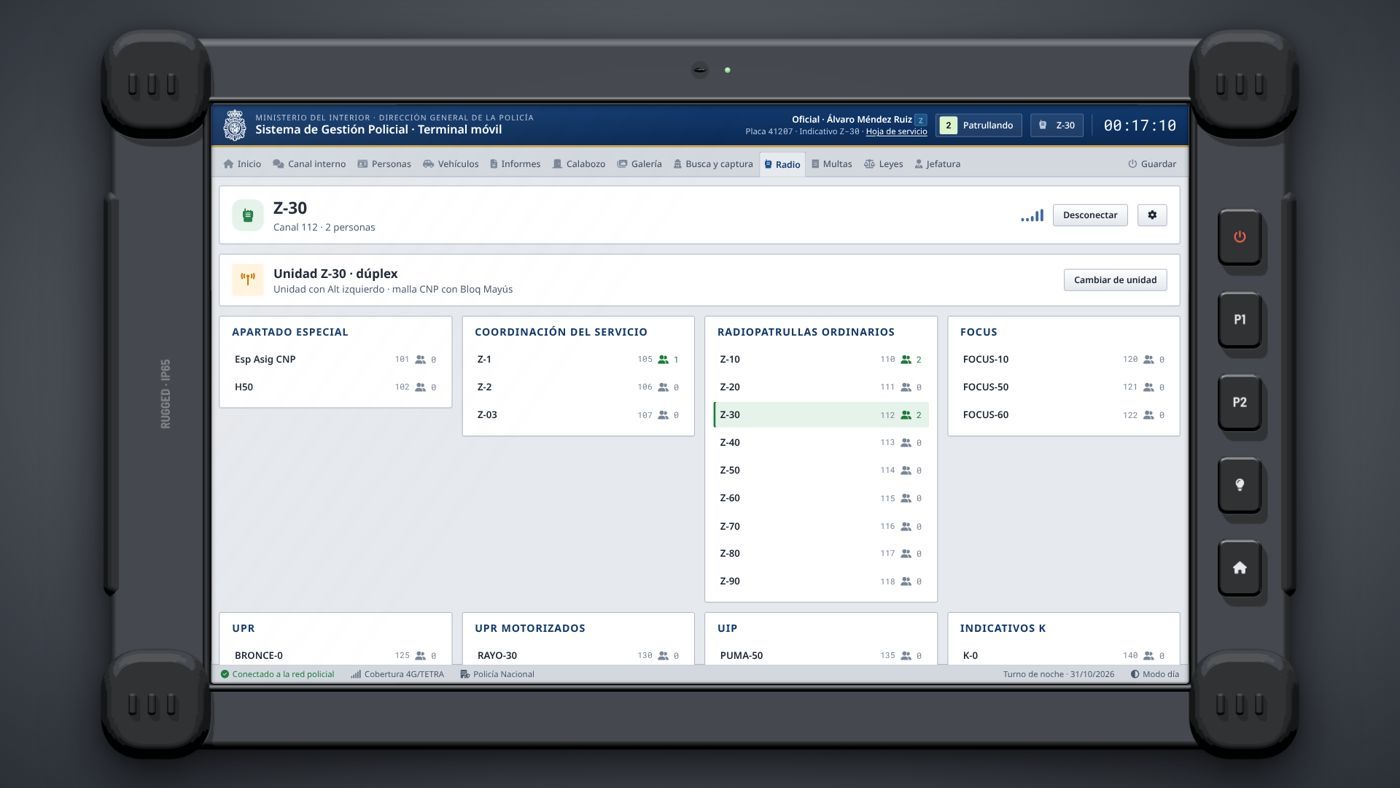Toggle Modo día display mode
The height and width of the screenshot is (788, 1400).
(x=1155, y=674)
